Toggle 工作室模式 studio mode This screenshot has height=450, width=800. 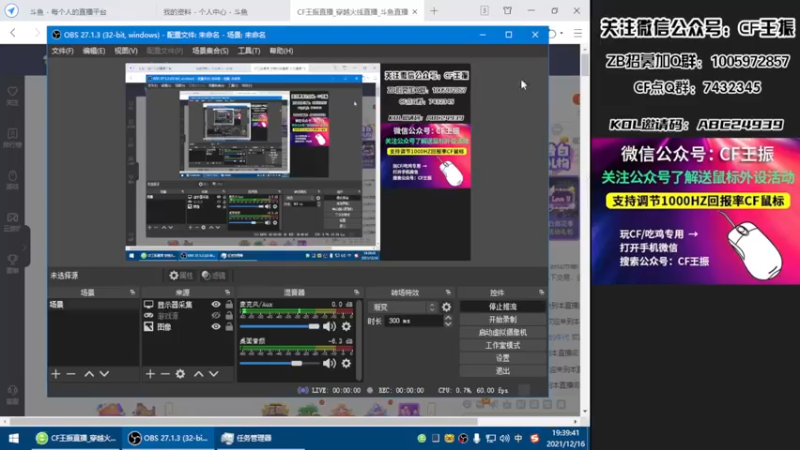[x=503, y=345]
